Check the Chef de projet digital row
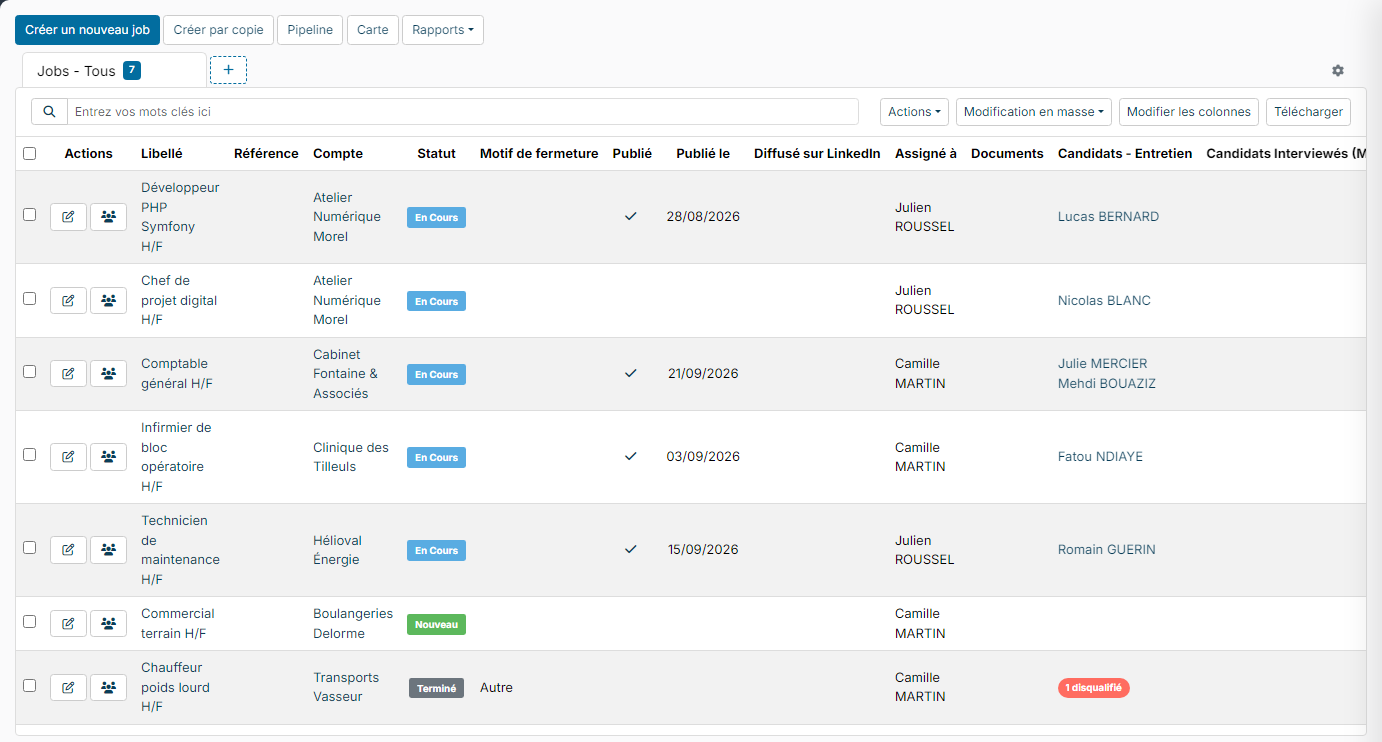The image size is (1382, 742). click(x=29, y=298)
